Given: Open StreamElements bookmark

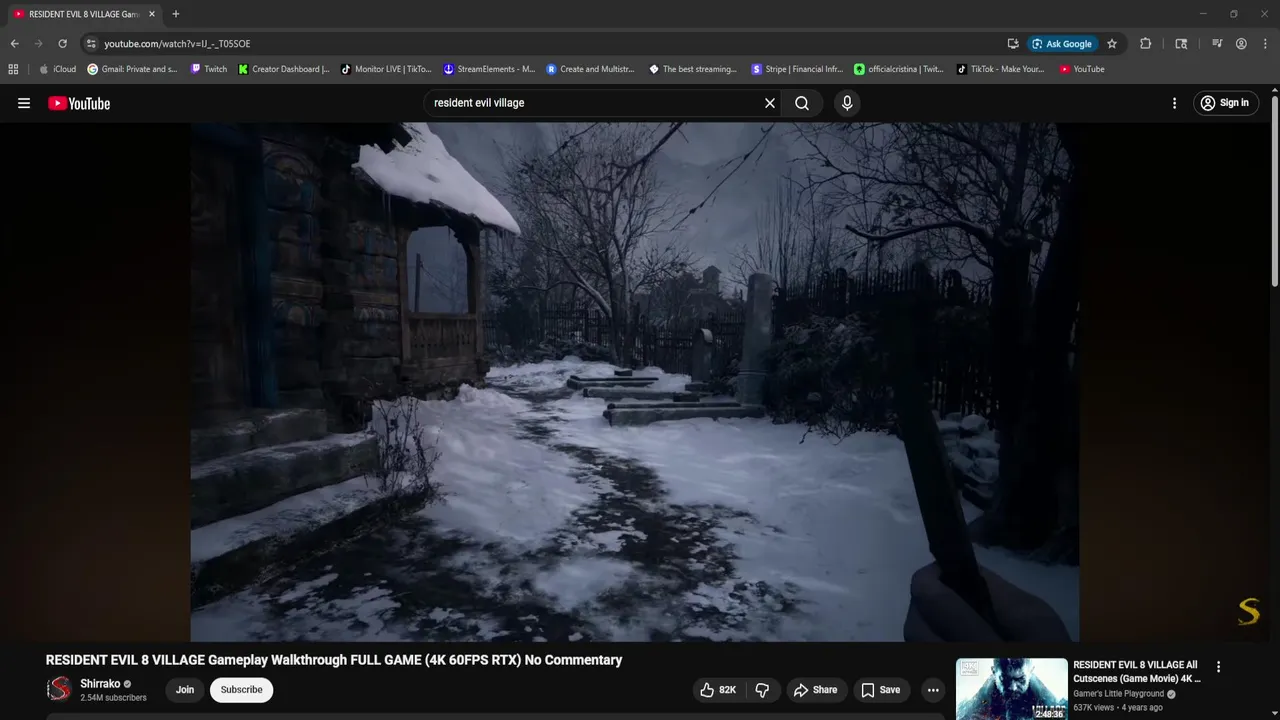Looking at the screenshot, I should 489,69.
